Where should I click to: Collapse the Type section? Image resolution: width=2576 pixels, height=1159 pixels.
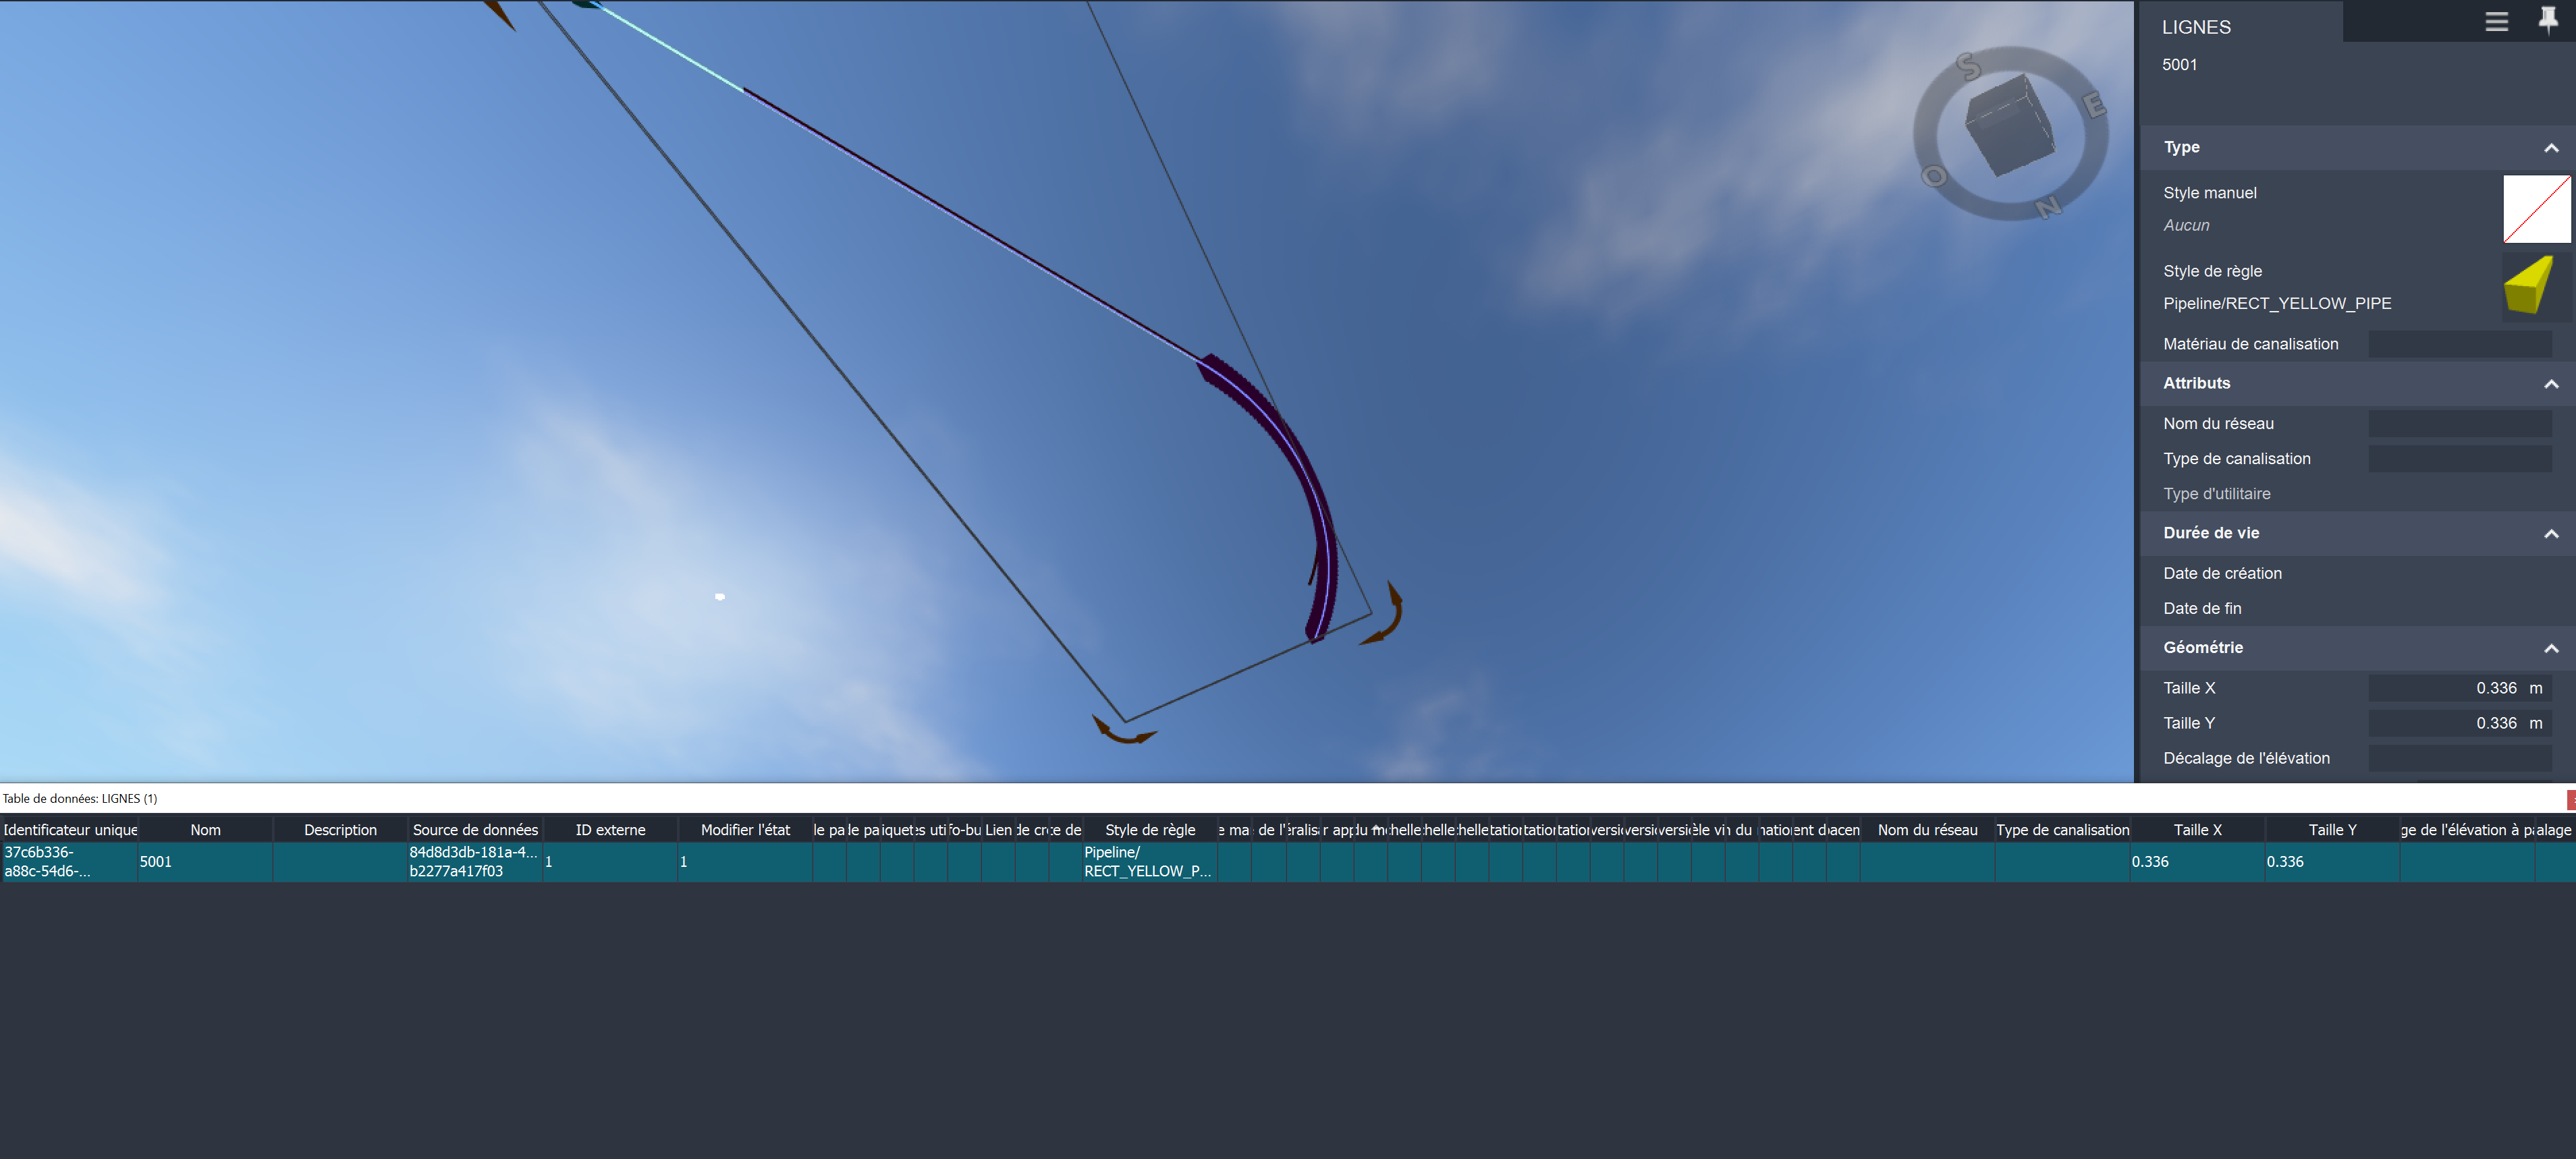2551,147
